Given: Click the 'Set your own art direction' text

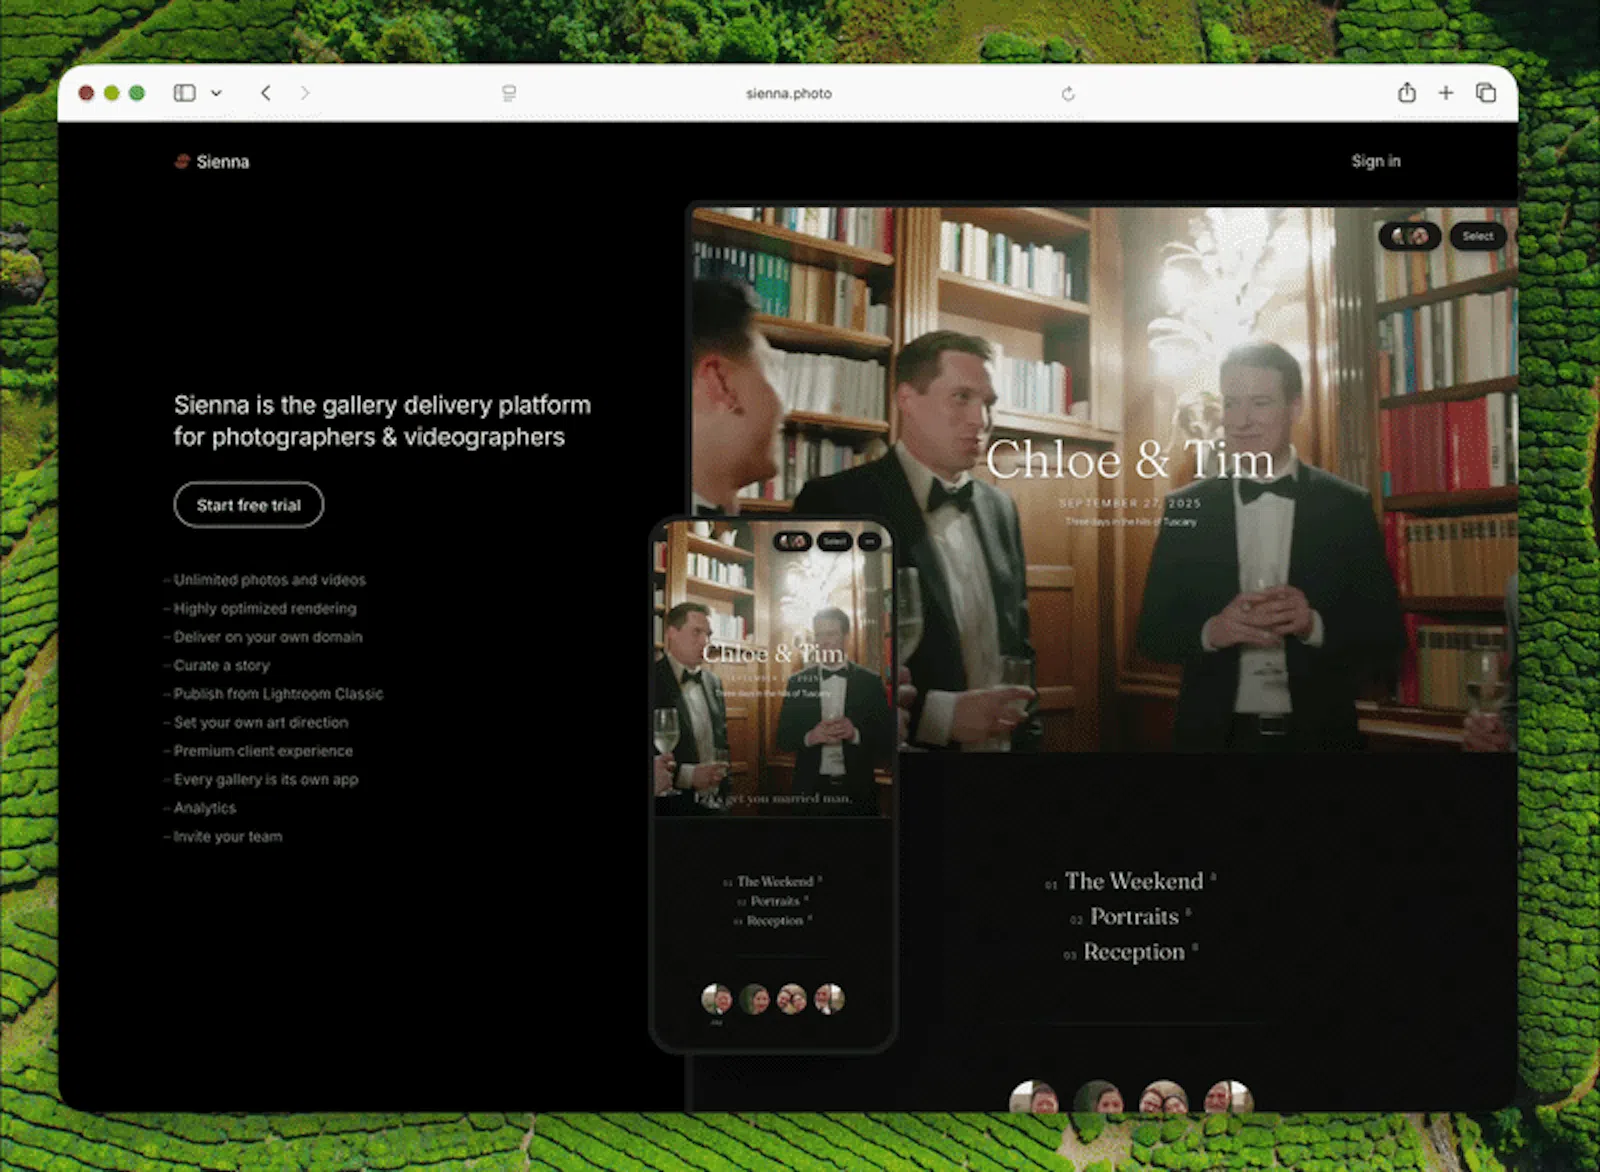Looking at the screenshot, I should point(261,722).
